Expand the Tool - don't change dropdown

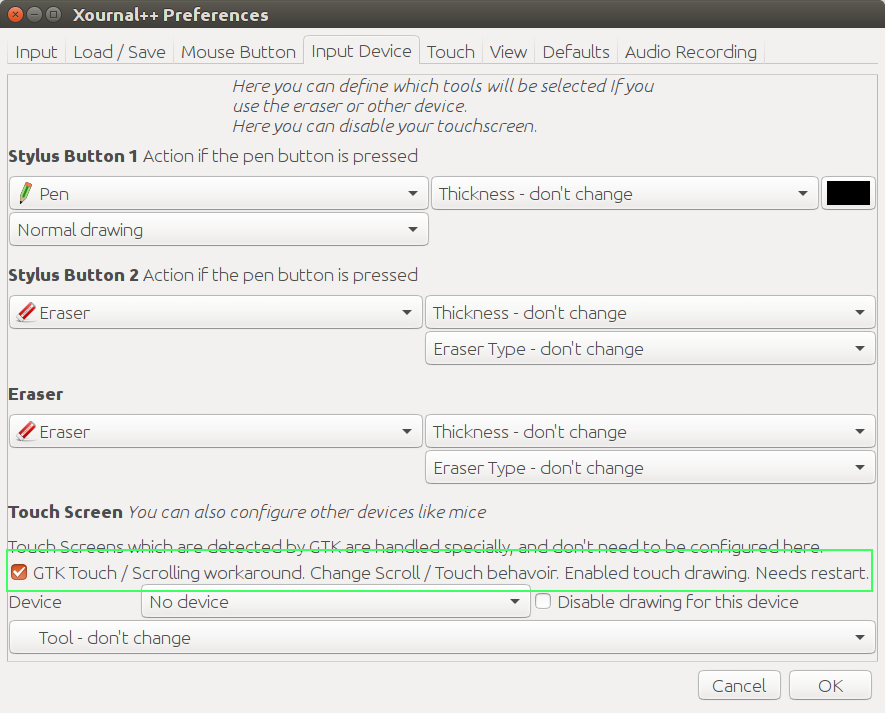pyautogui.click(x=443, y=637)
